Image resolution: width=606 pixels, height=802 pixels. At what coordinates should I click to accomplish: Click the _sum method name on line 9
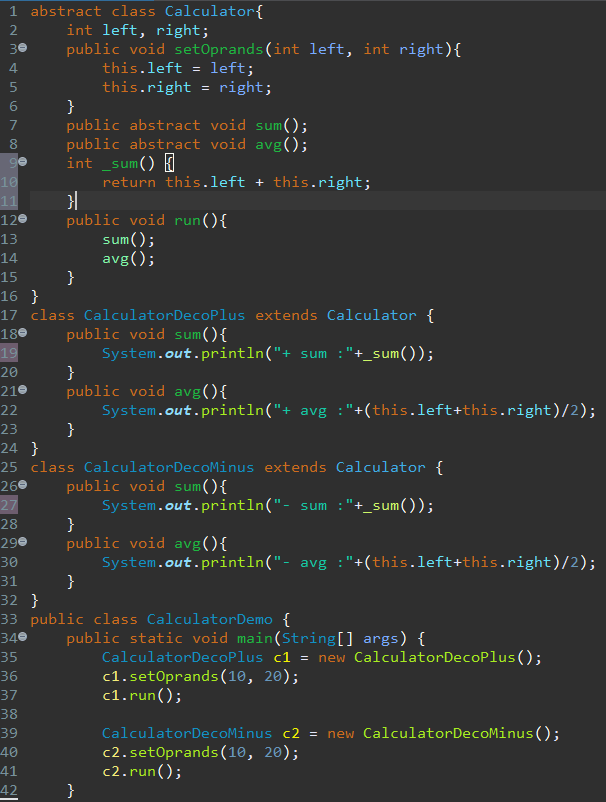[x=120, y=164]
